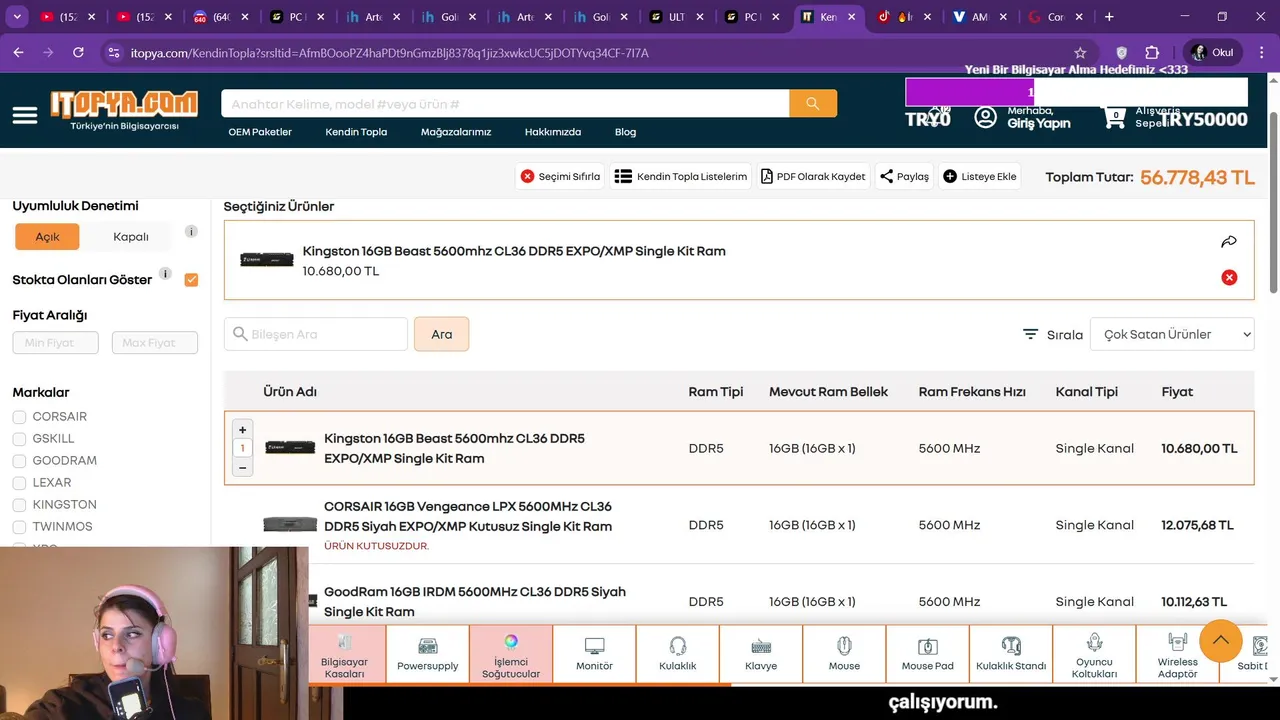Click the orange scroll-to-top arrow button

point(1220,641)
